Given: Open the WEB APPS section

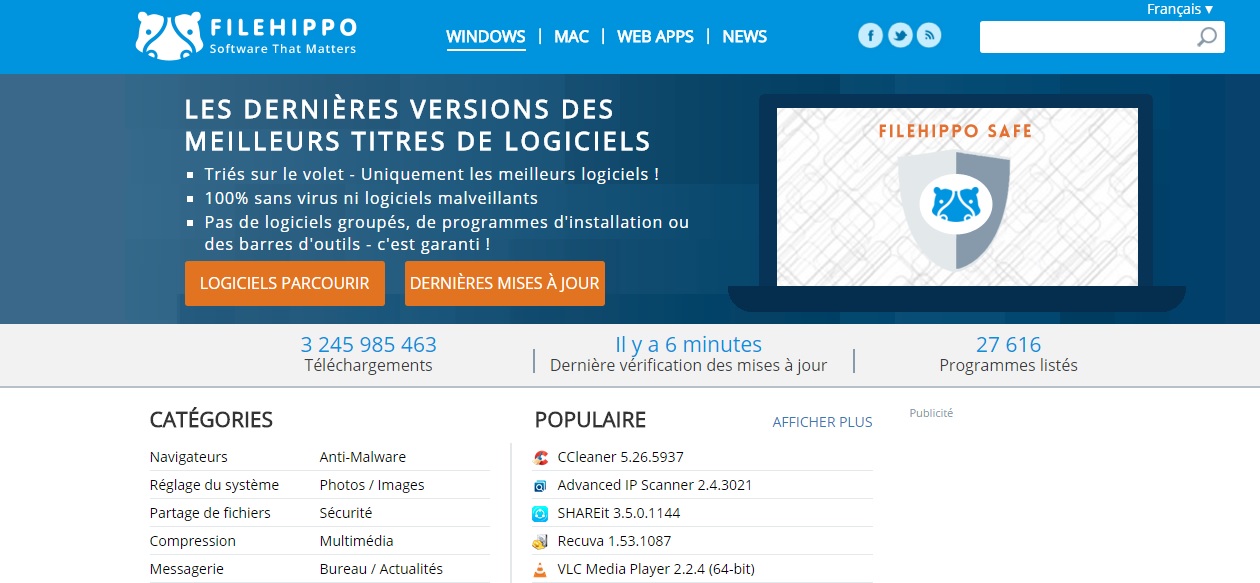Looking at the screenshot, I should point(655,36).
